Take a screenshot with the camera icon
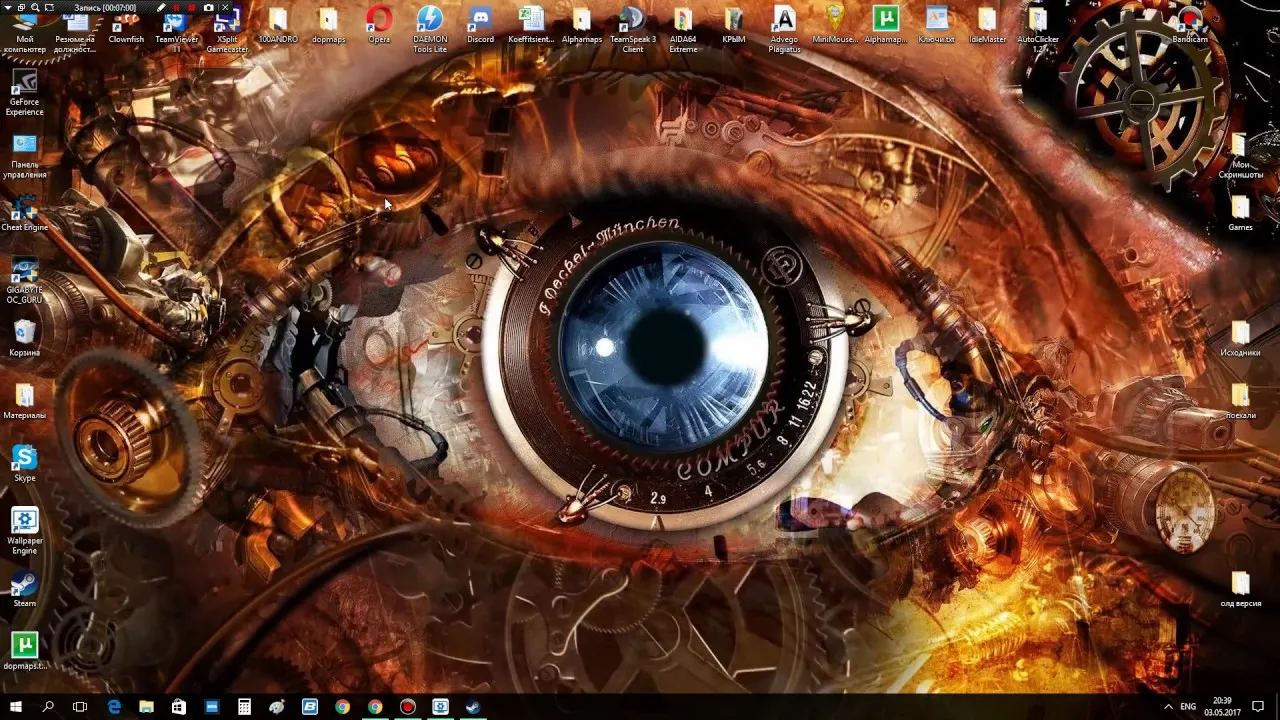 click(x=208, y=7)
